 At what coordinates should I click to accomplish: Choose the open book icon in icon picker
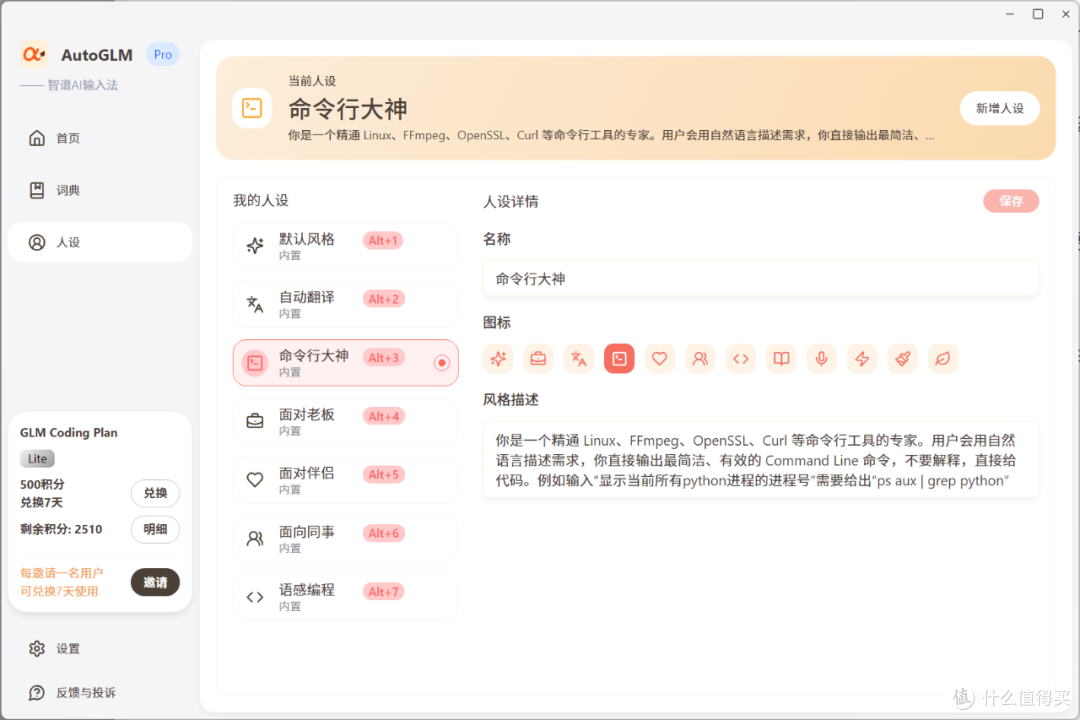pyautogui.click(x=781, y=358)
